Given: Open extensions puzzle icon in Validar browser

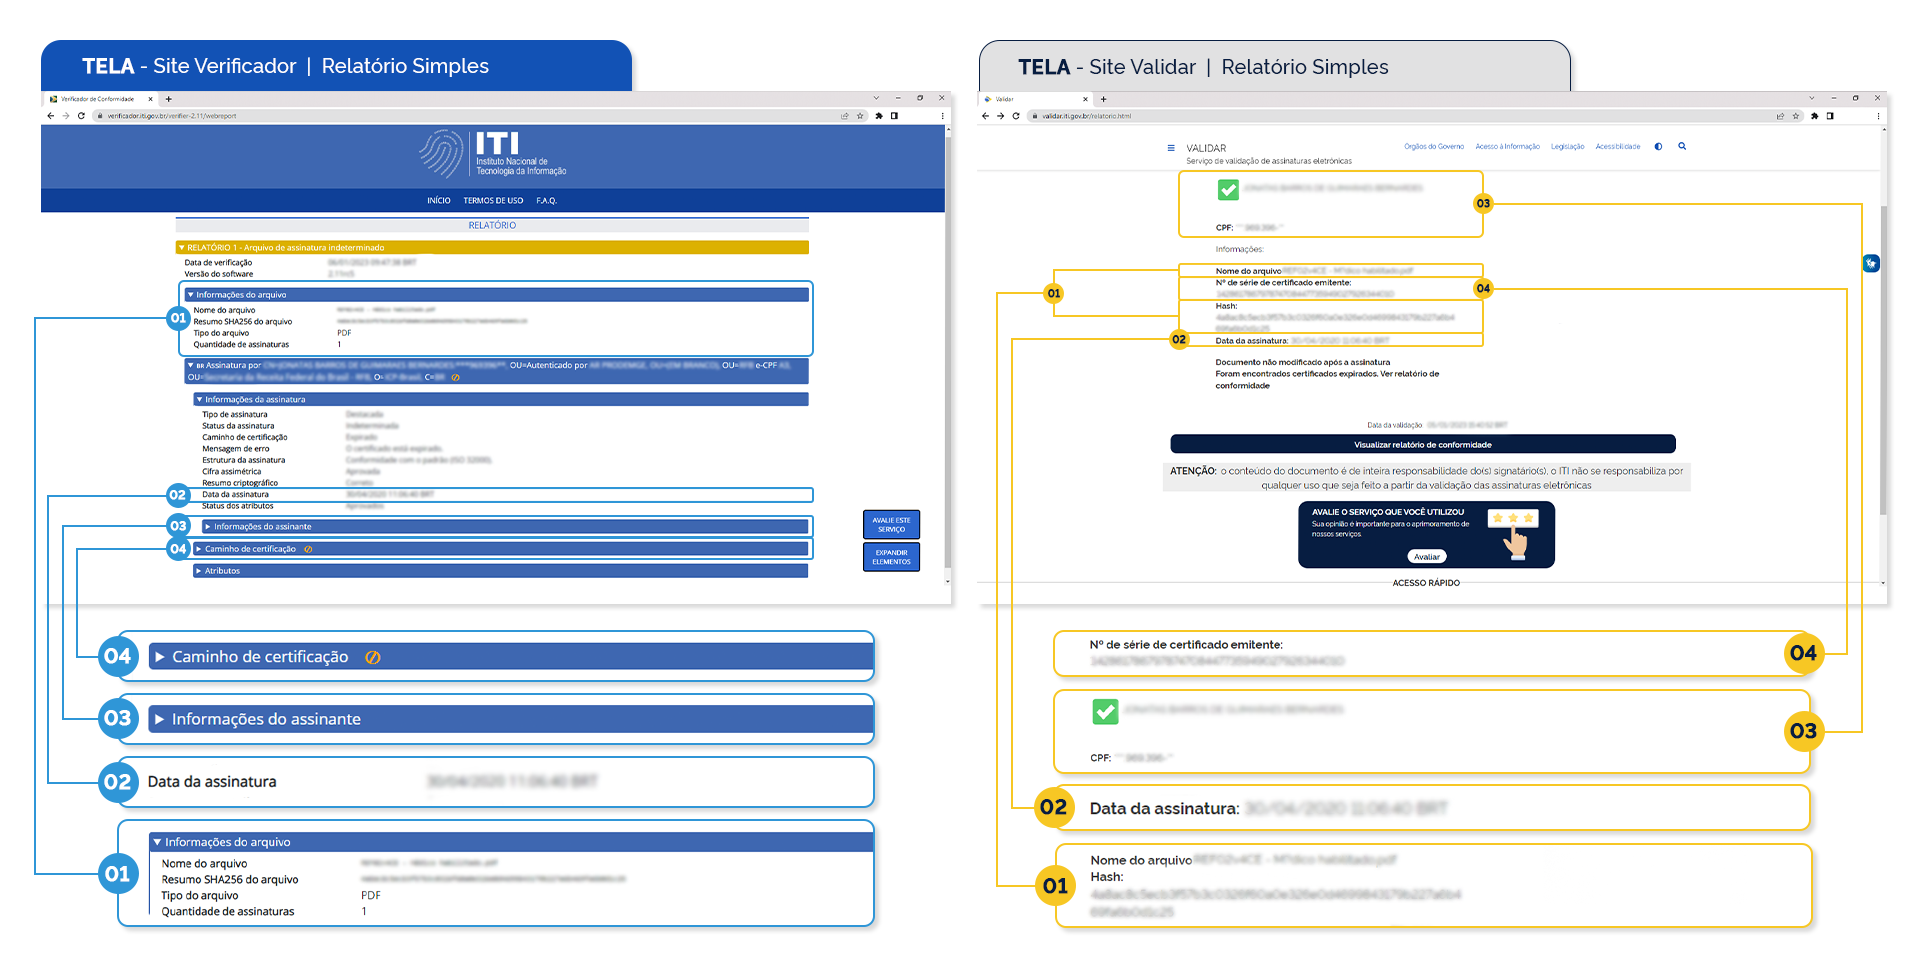Looking at the screenshot, I should 1814,116.
